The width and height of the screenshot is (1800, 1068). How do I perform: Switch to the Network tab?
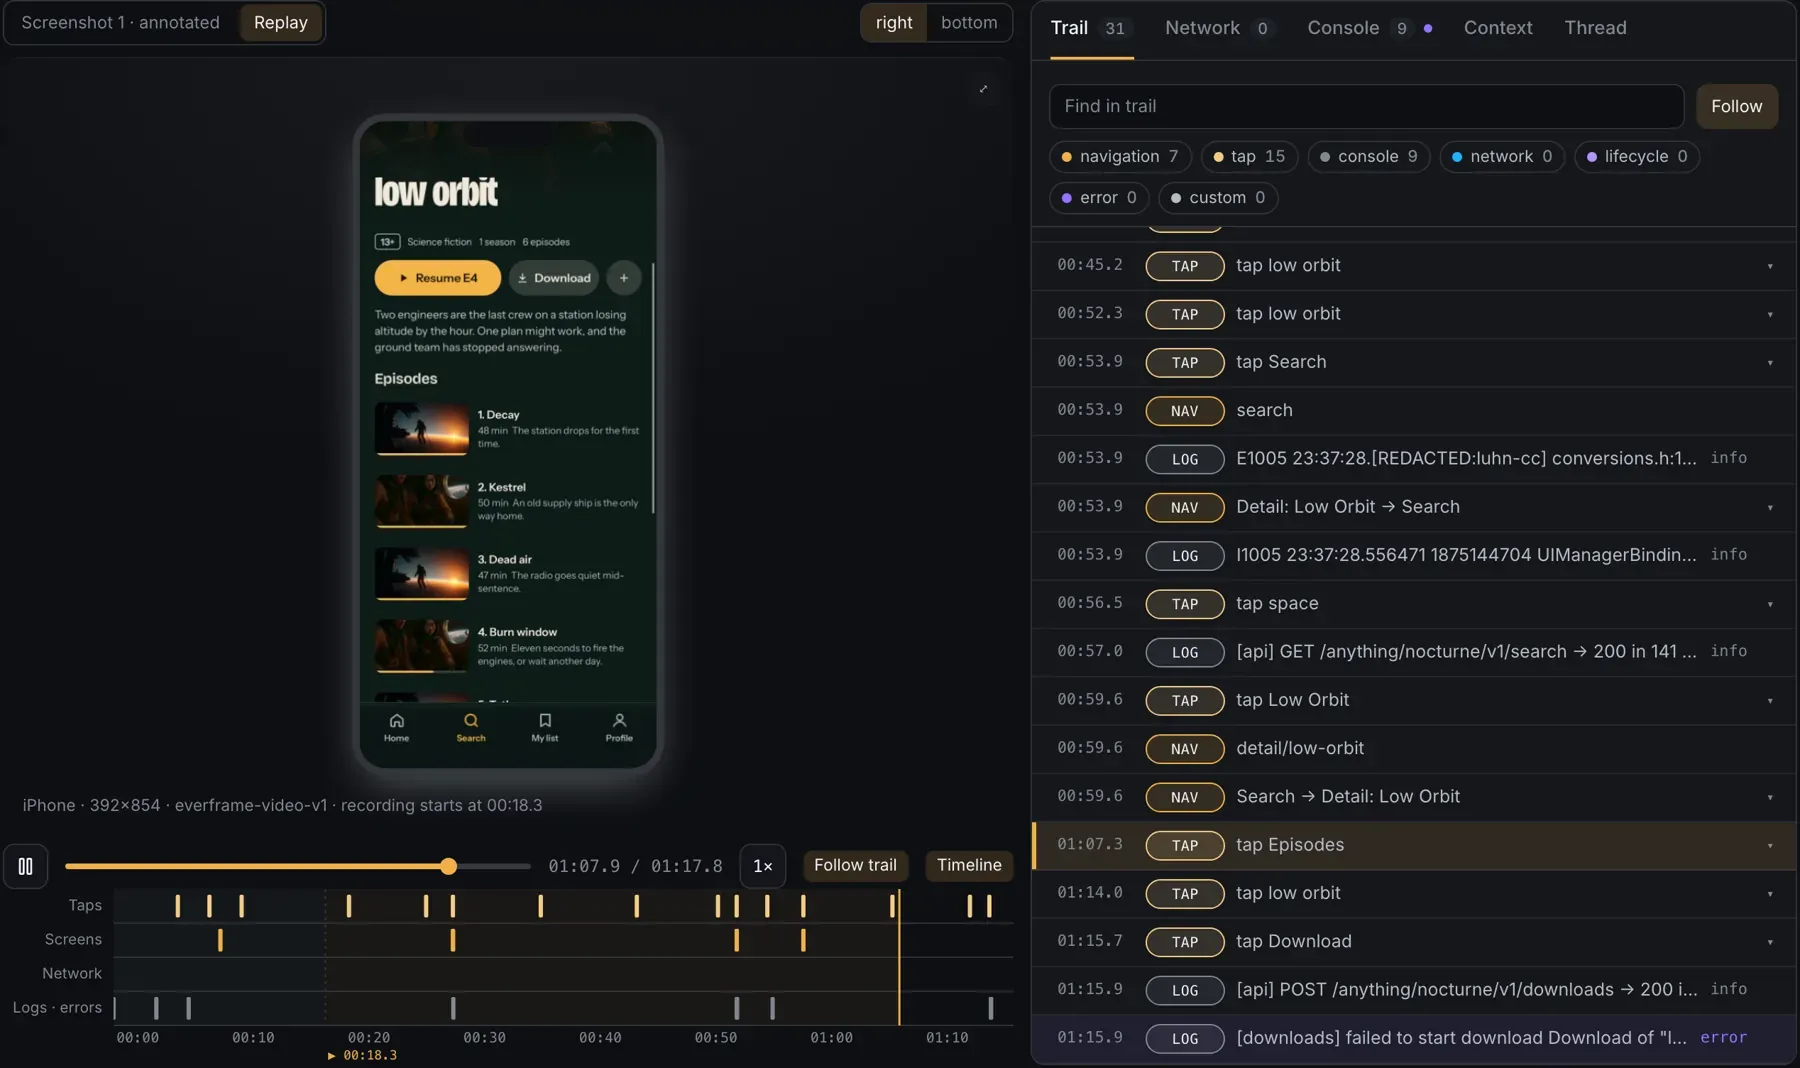(1218, 28)
